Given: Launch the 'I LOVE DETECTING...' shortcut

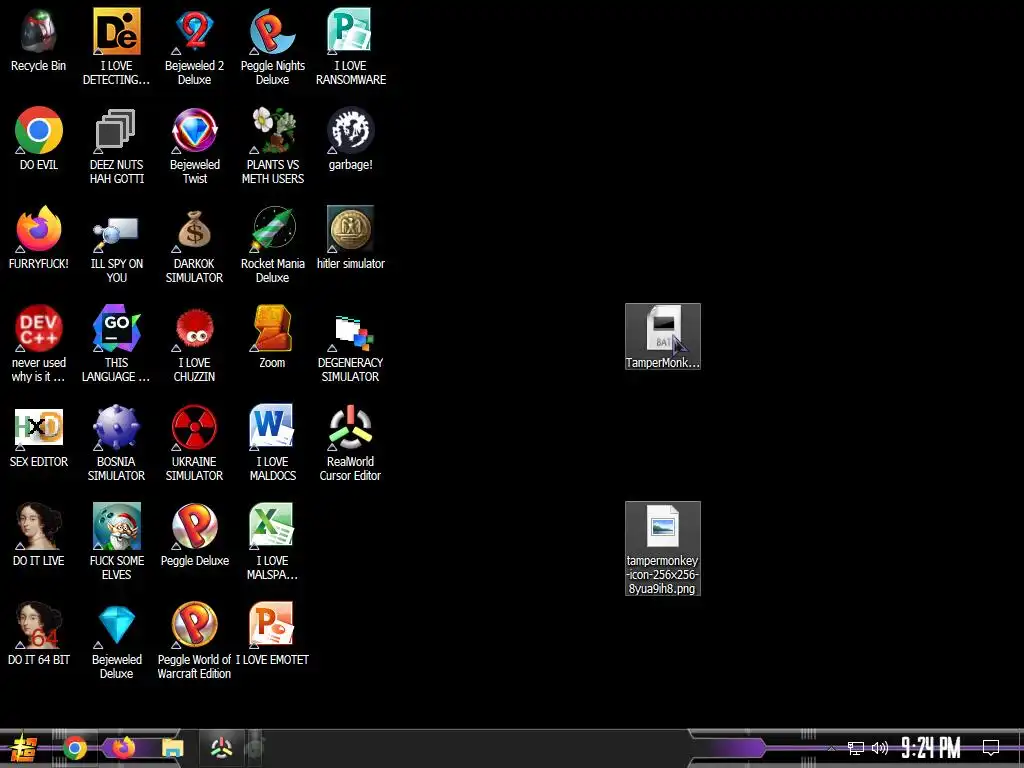Looking at the screenshot, I should 116,46.
